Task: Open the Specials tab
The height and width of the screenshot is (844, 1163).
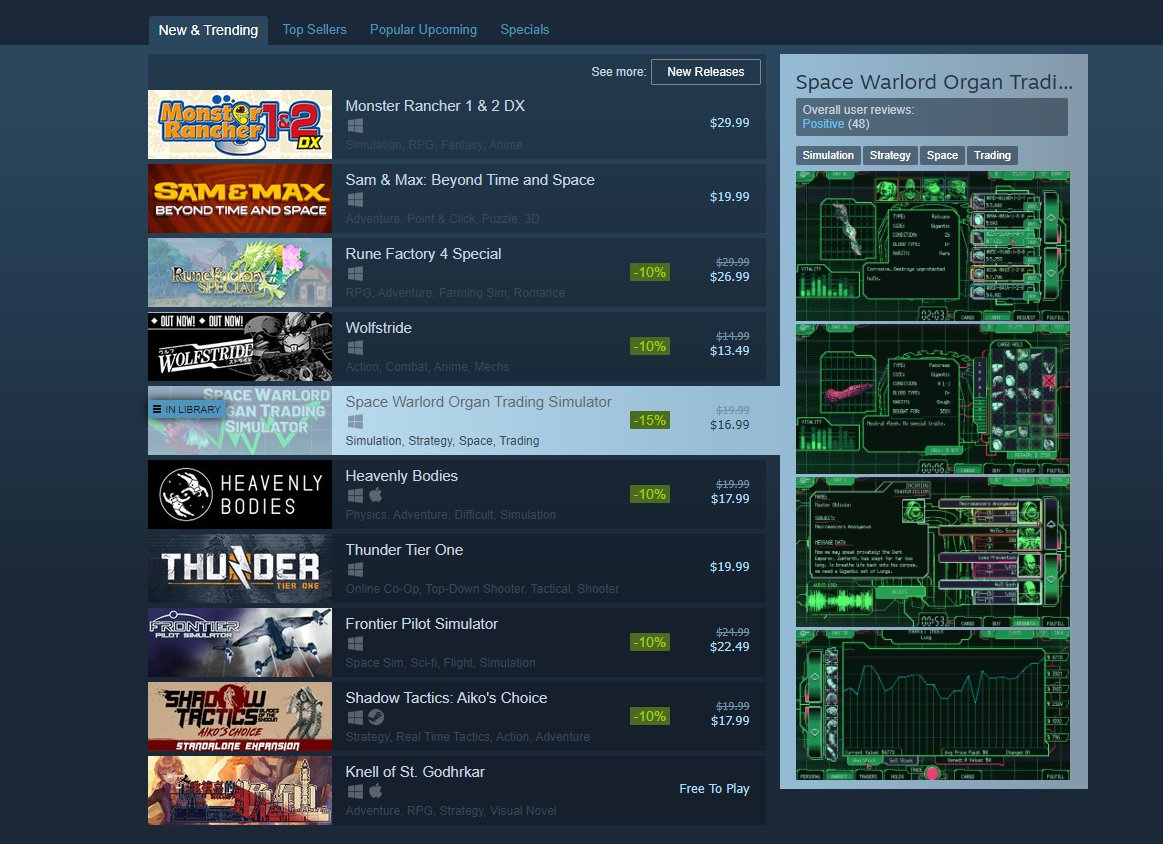Action: tap(524, 30)
